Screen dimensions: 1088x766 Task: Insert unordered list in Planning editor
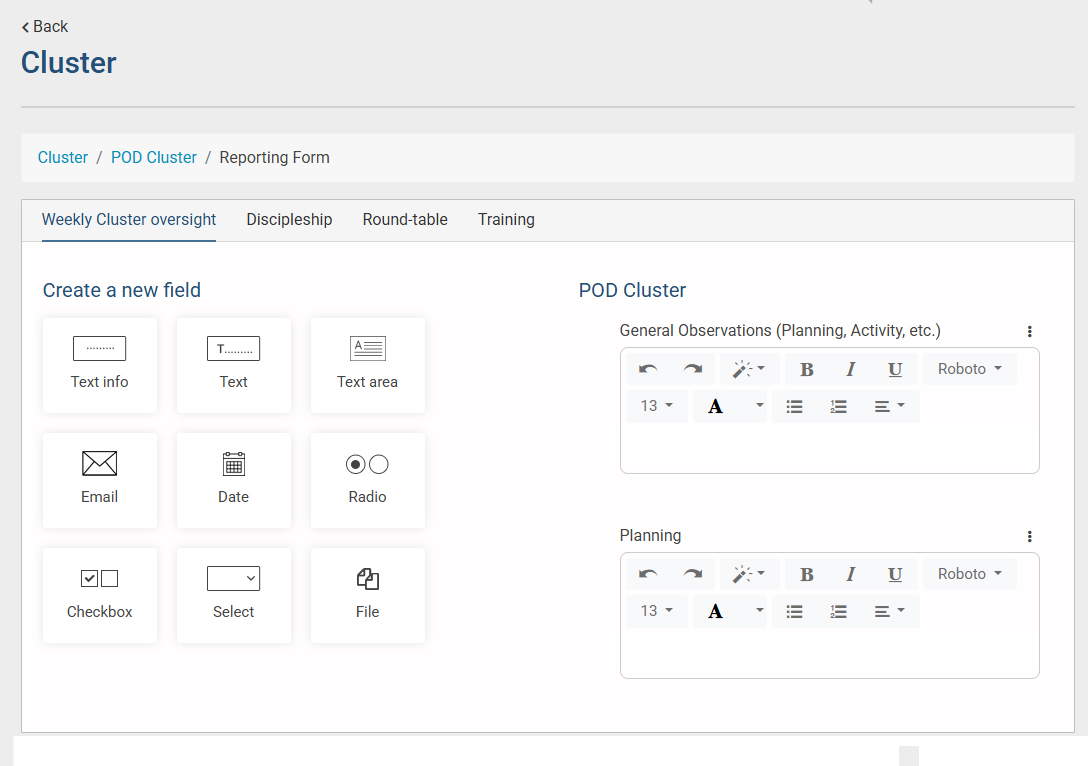pyautogui.click(x=794, y=611)
